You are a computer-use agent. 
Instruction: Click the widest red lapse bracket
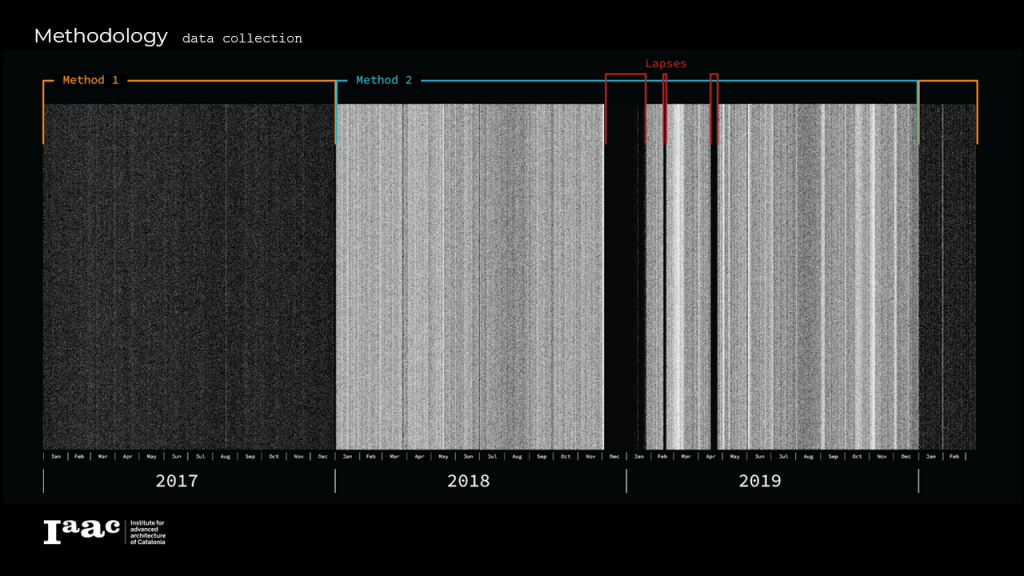(625, 75)
